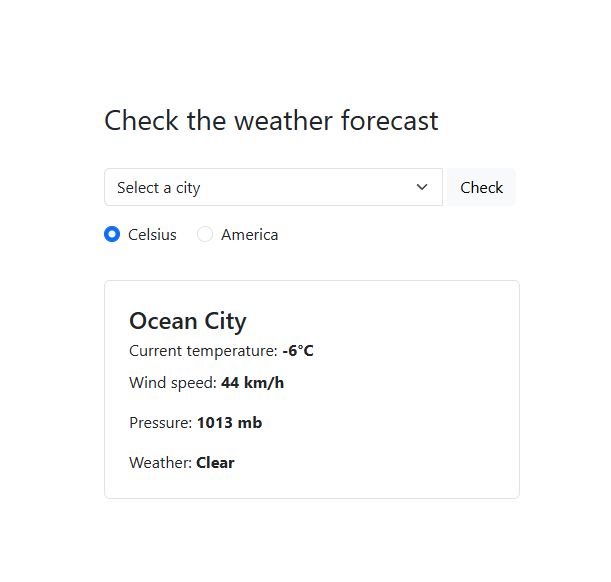Click the "Weather:" label in the card

160,463
